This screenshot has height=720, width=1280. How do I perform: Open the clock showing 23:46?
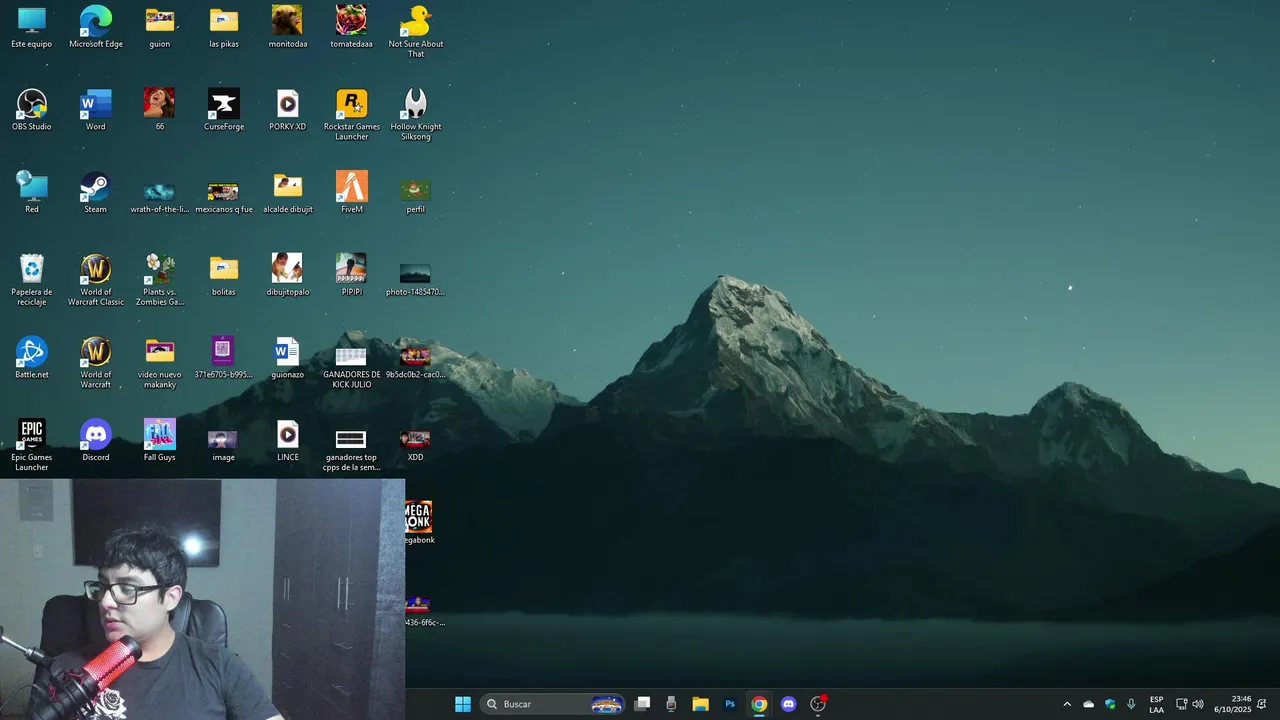pyautogui.click(x=1232, y=704)
